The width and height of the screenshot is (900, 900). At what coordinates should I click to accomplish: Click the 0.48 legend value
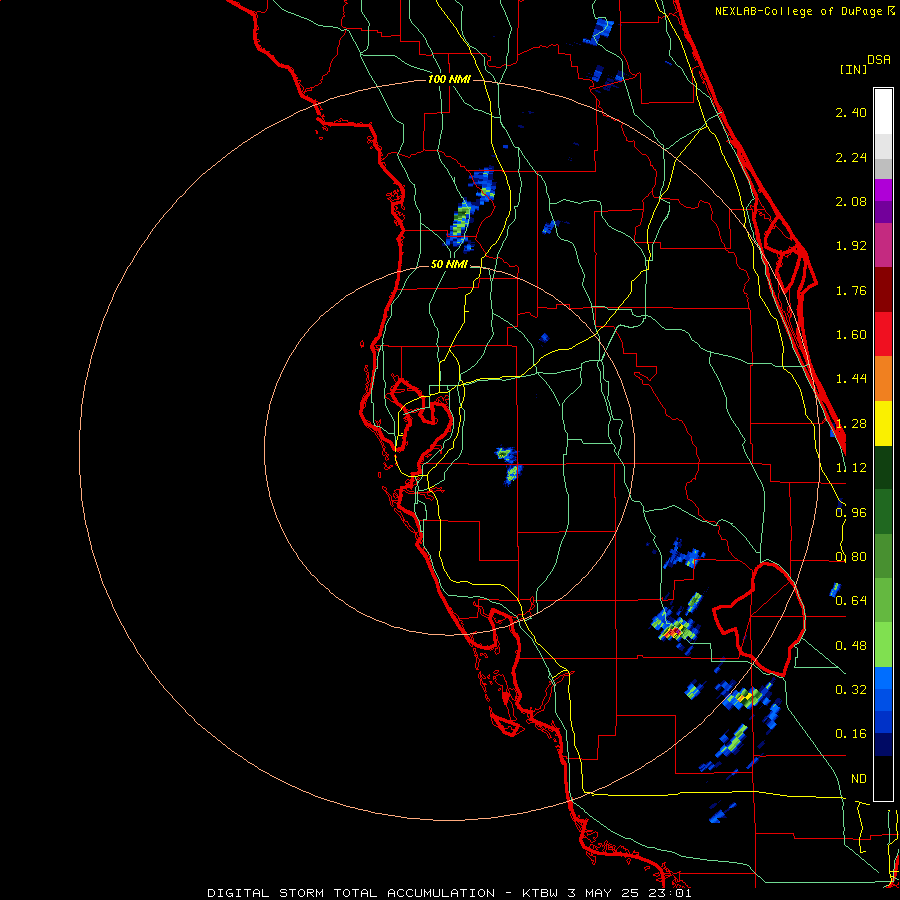click(x=851, y=646)
